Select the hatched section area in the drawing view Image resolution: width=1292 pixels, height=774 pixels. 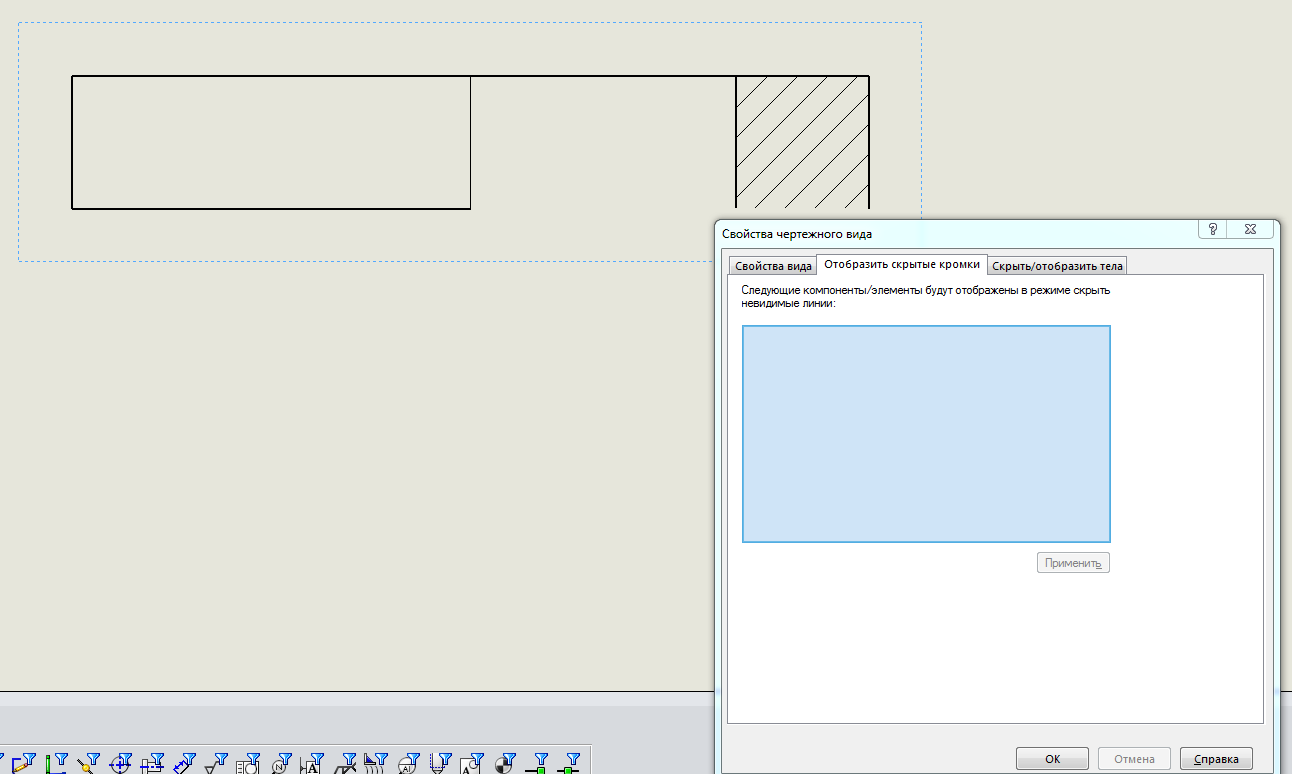(x=802, y=142)
